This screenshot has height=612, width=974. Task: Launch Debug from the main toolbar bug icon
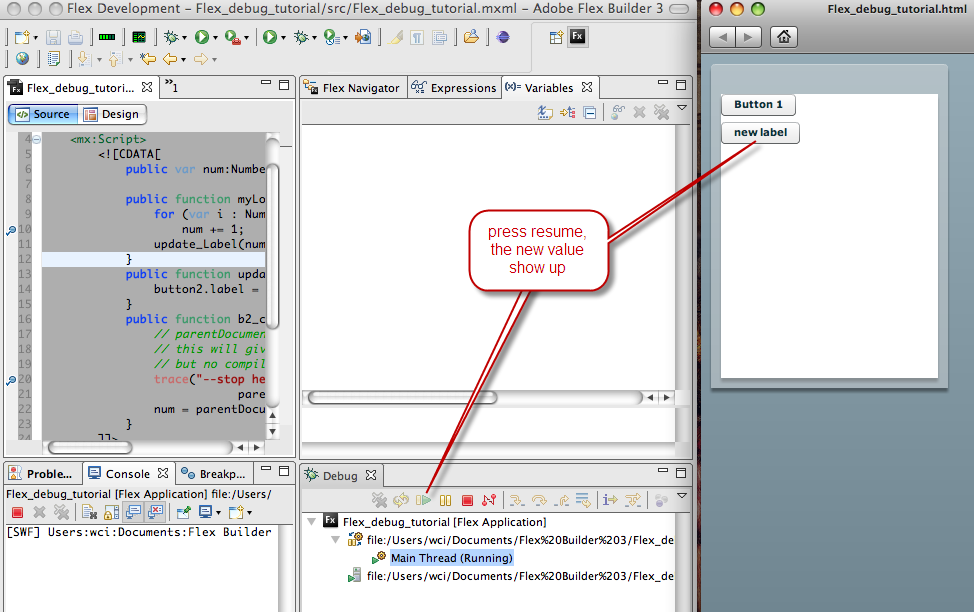pos(171,36)
